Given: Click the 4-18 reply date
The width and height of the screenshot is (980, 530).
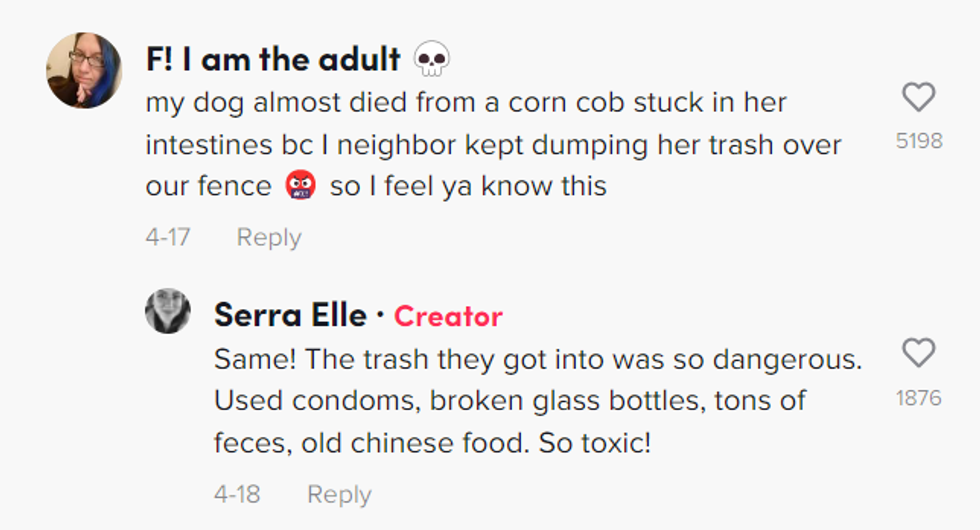Looking at the screenshot, I should (x=237, y=494).
